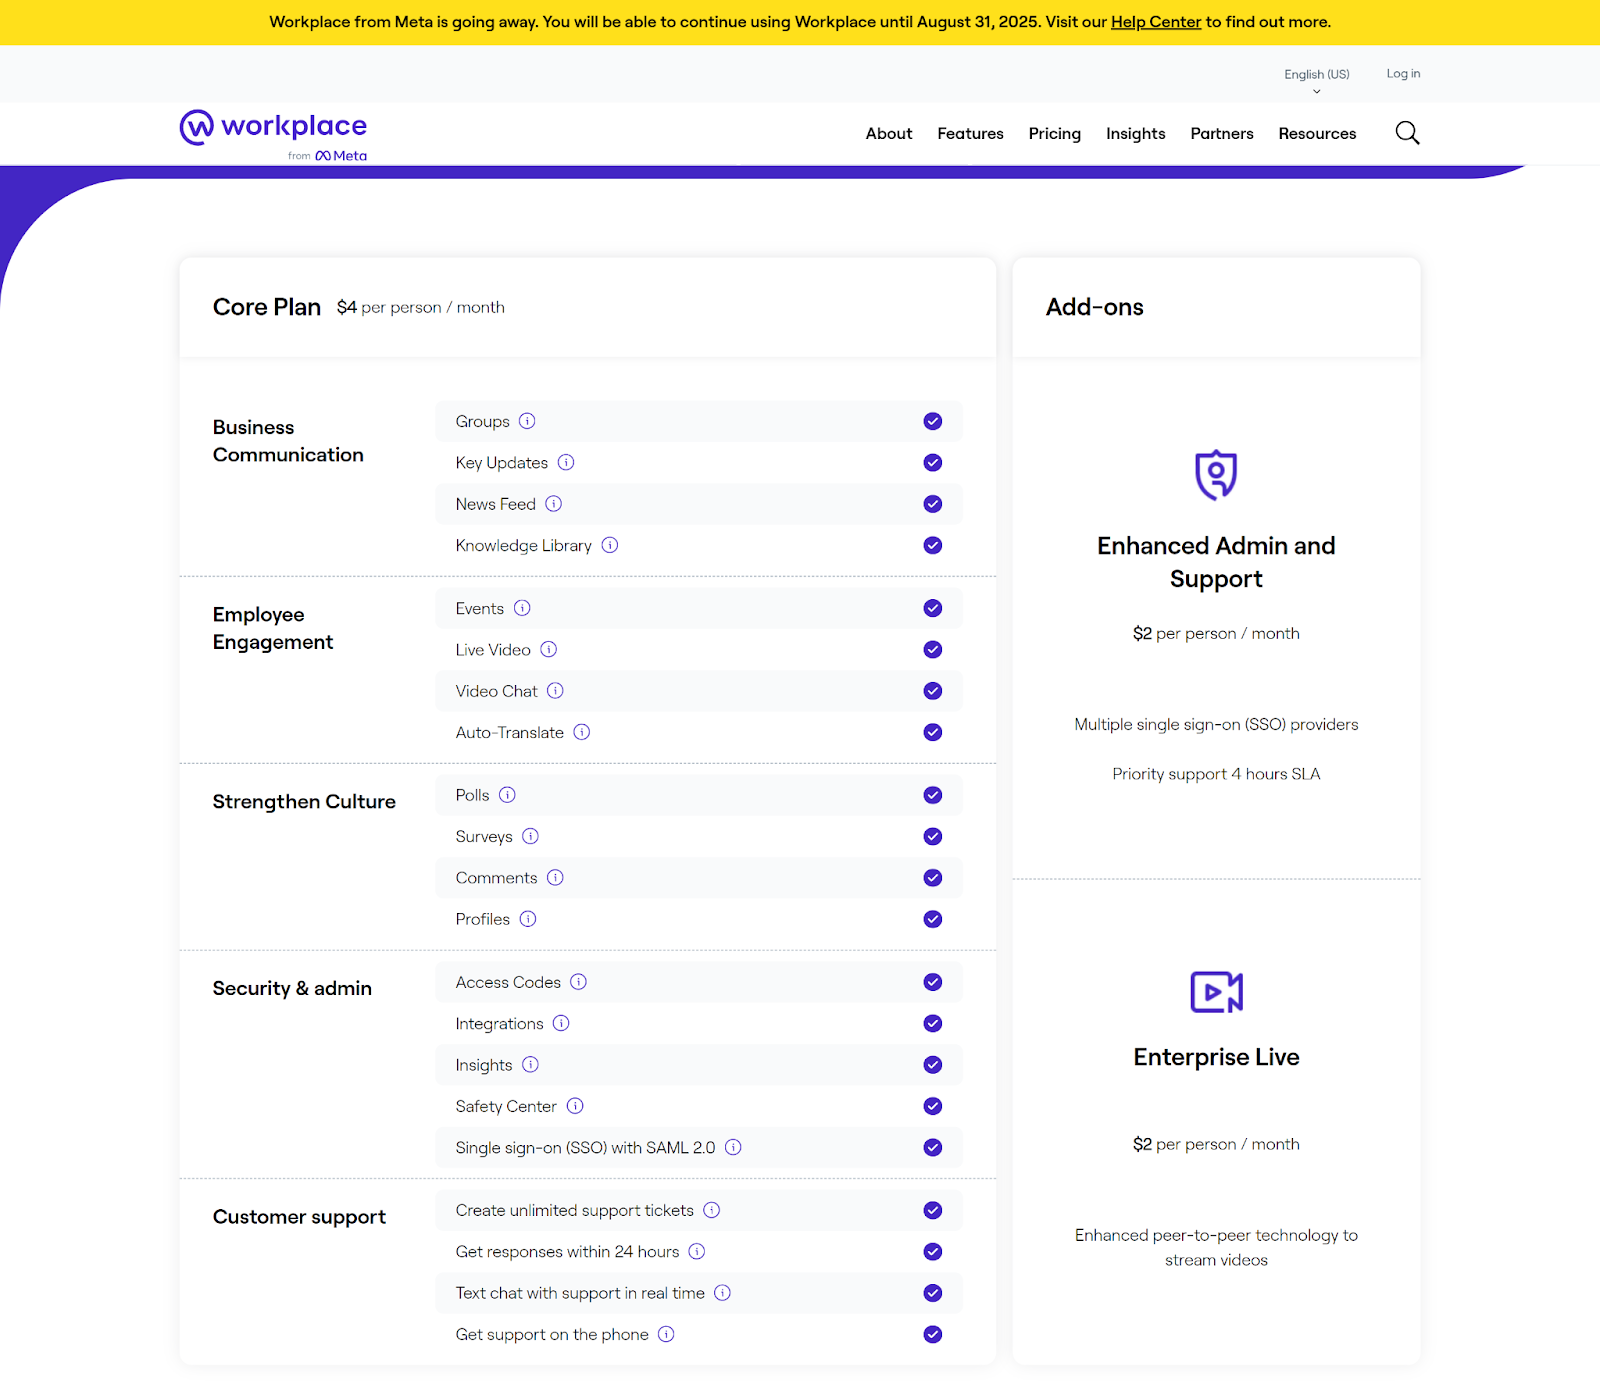Select the Core Plan heading
This screenshot has width=1600, height=1398.
click(x=267, y=307)
